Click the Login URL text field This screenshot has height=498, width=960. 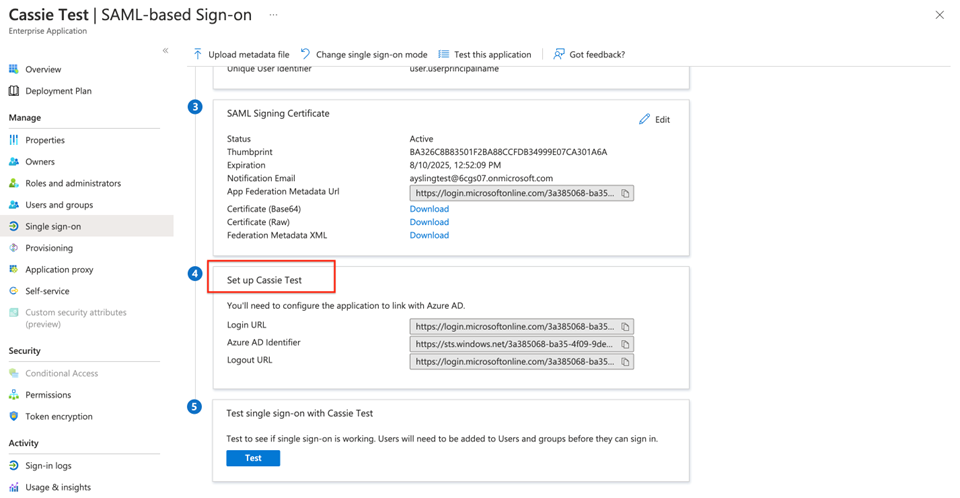coord(513,327)
